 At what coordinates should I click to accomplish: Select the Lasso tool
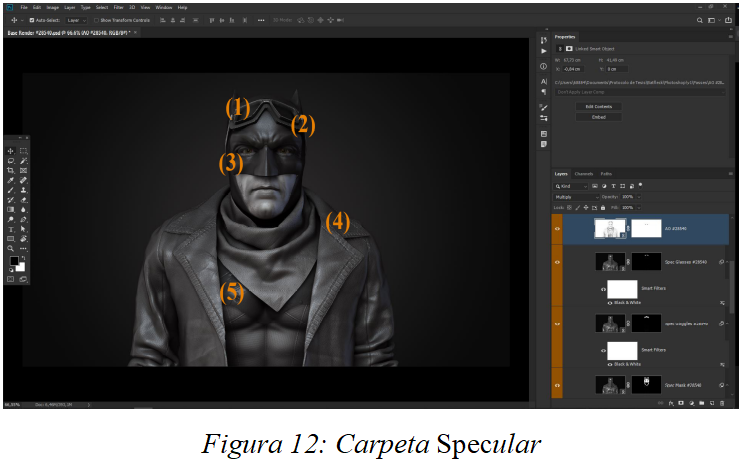pos(11,161)
